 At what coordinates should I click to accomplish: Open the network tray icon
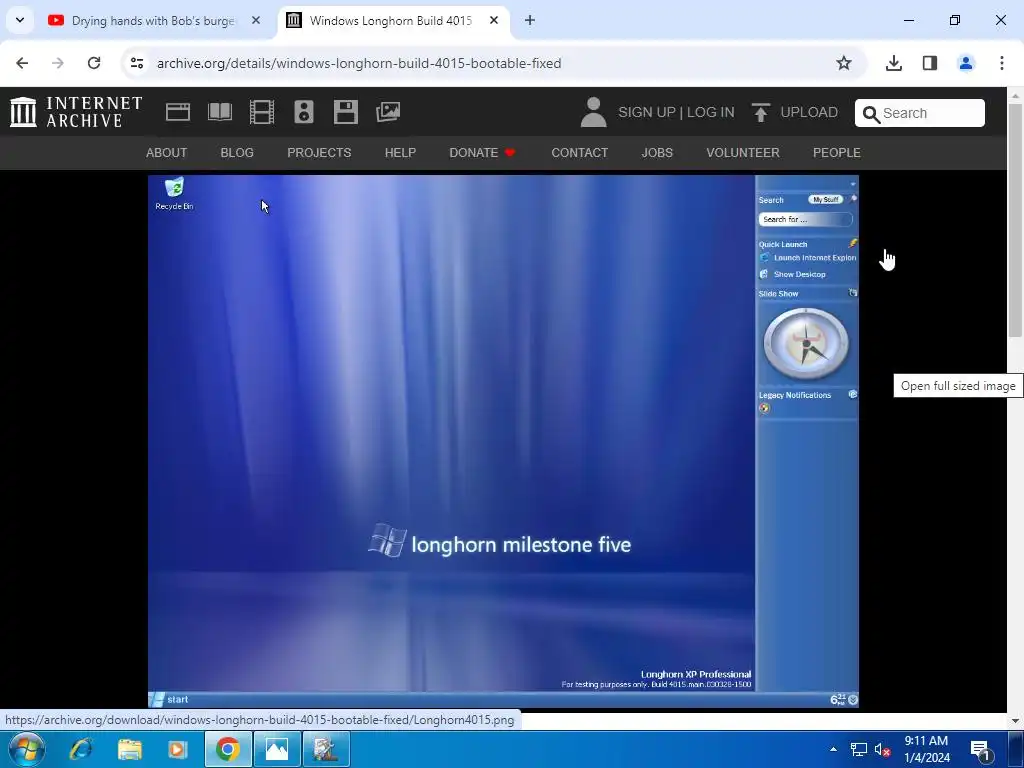pyautogui.click(x=858, y=750)
